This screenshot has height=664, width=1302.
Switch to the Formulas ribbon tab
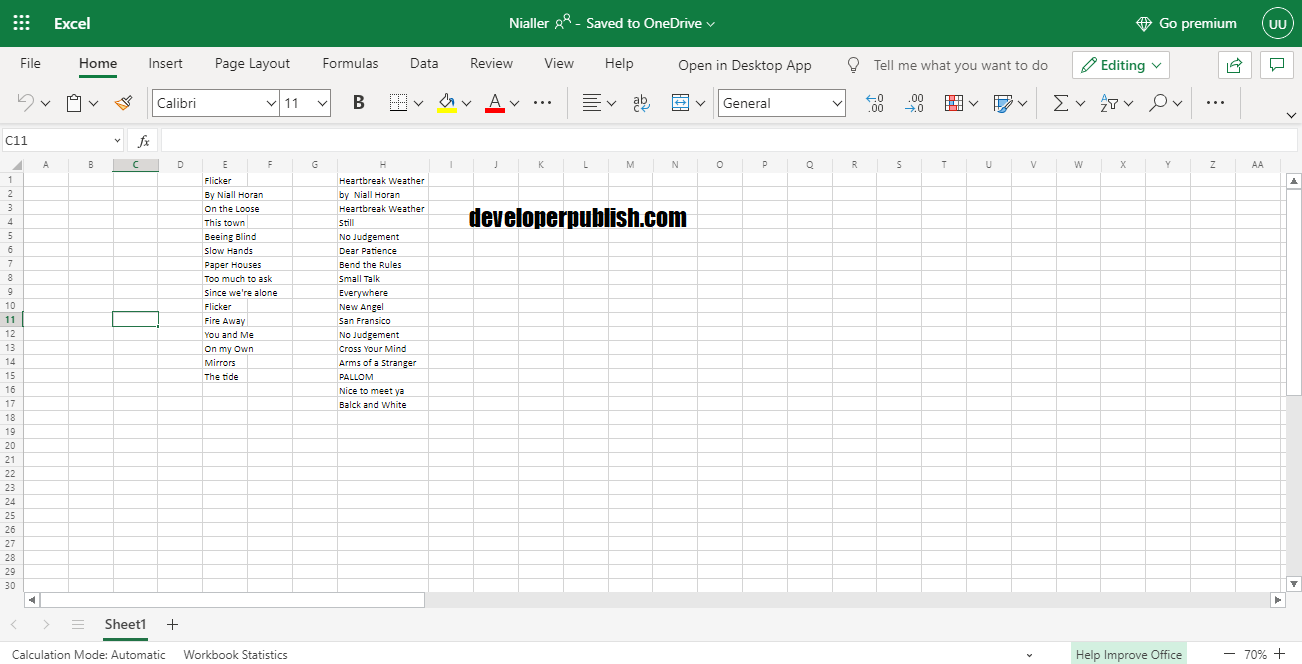(350, 63)
